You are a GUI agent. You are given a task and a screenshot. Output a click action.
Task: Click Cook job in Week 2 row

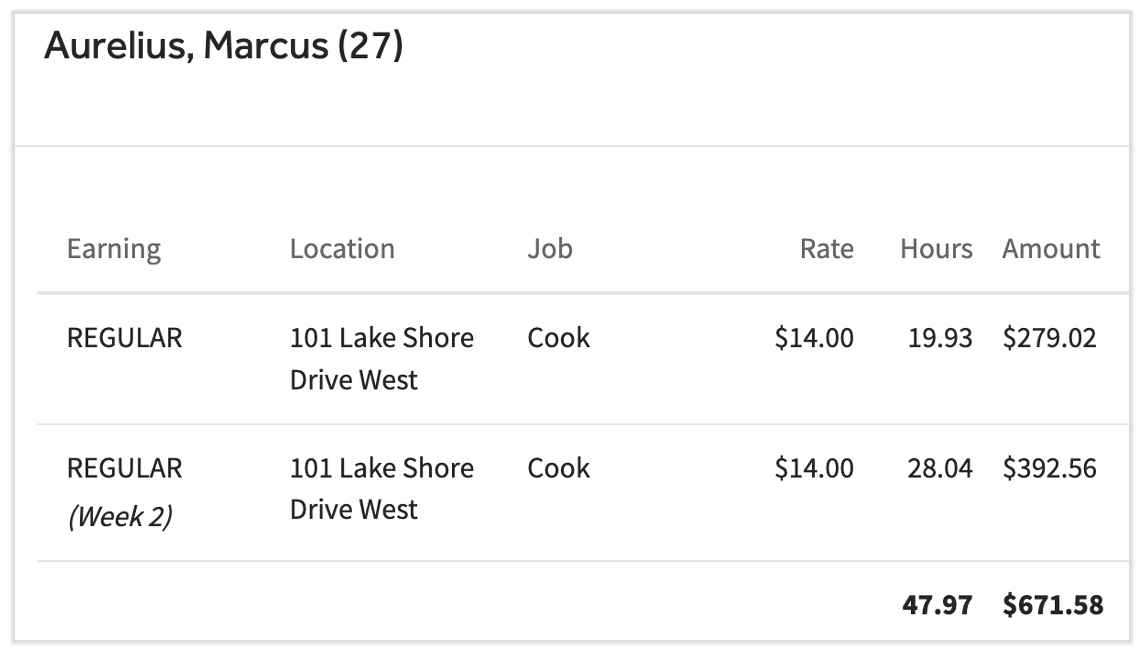(x=559, y=469)
